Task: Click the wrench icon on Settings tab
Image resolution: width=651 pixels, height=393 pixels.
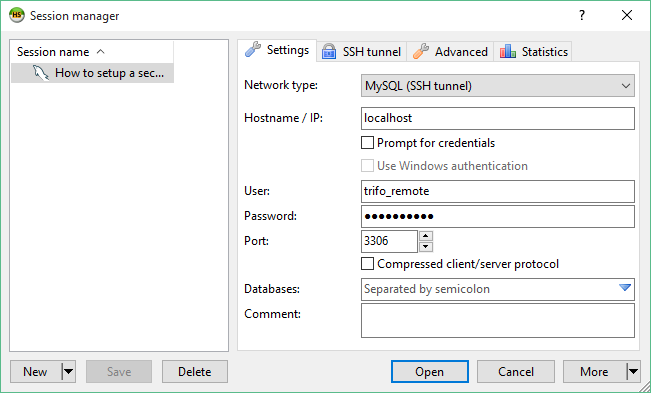Action: [x=253, y=50]
